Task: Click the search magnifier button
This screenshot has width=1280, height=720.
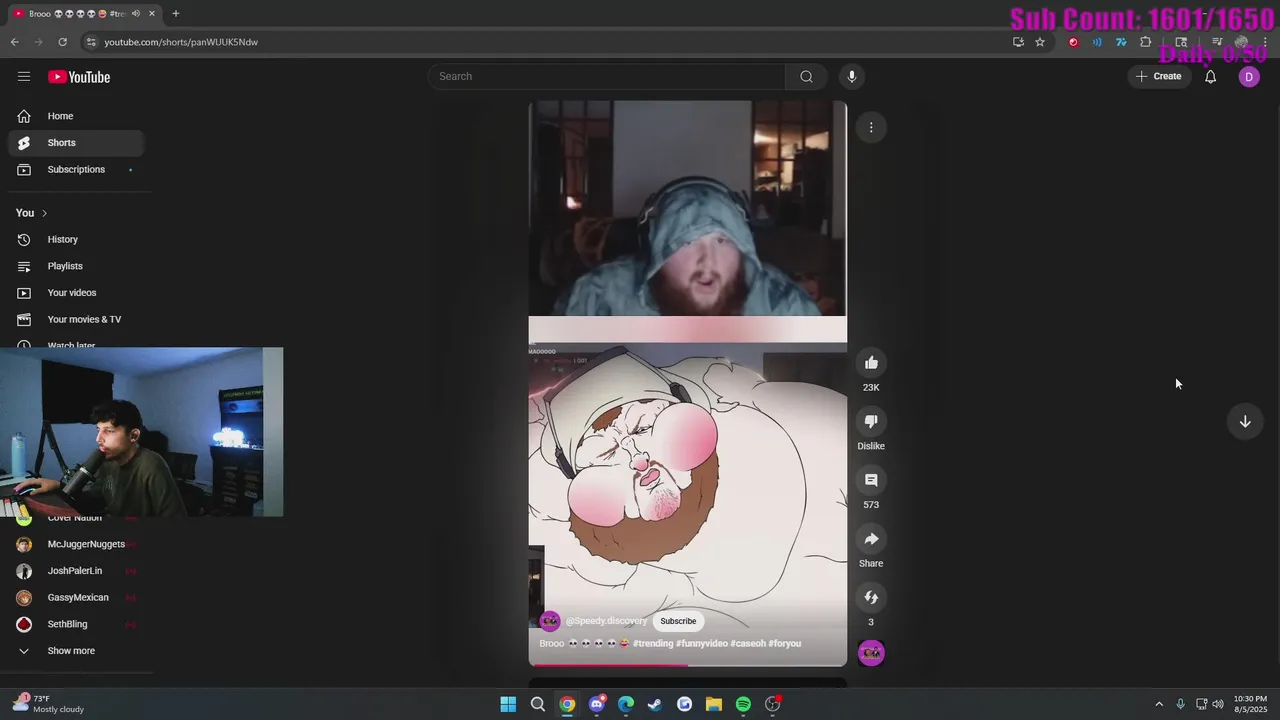Action: (x=806, y=76)
